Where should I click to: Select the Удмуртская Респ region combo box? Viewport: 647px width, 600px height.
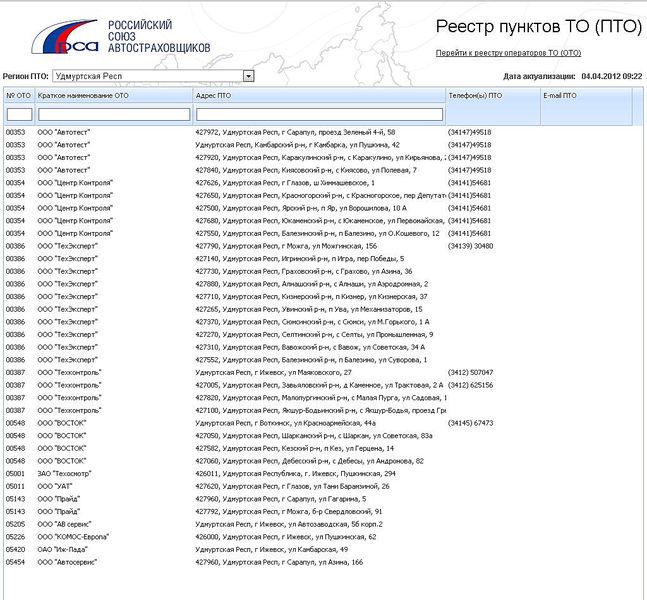pyautogui.click(x=153, y=76)
